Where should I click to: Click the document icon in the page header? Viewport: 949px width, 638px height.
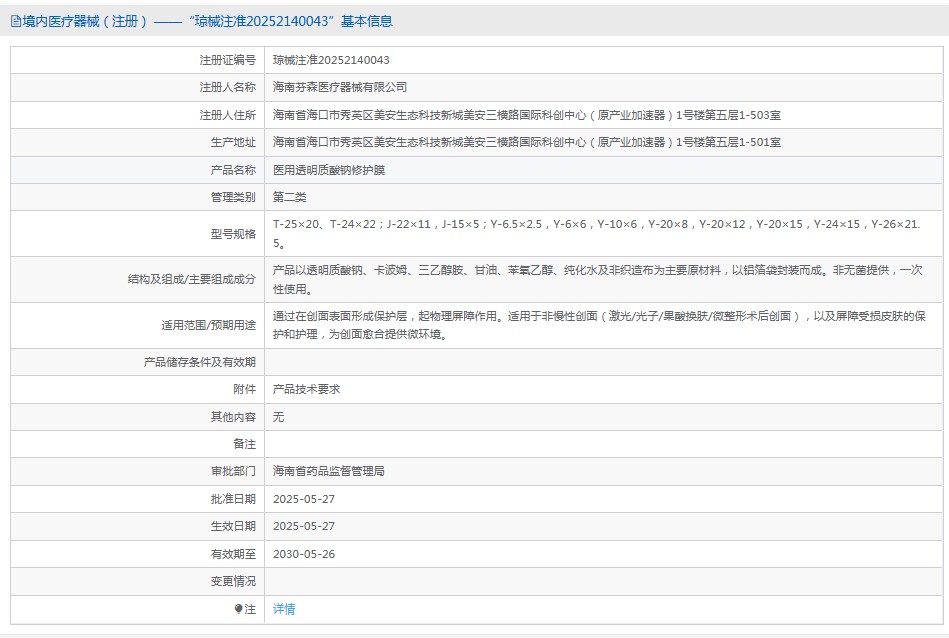pos(16,21)
